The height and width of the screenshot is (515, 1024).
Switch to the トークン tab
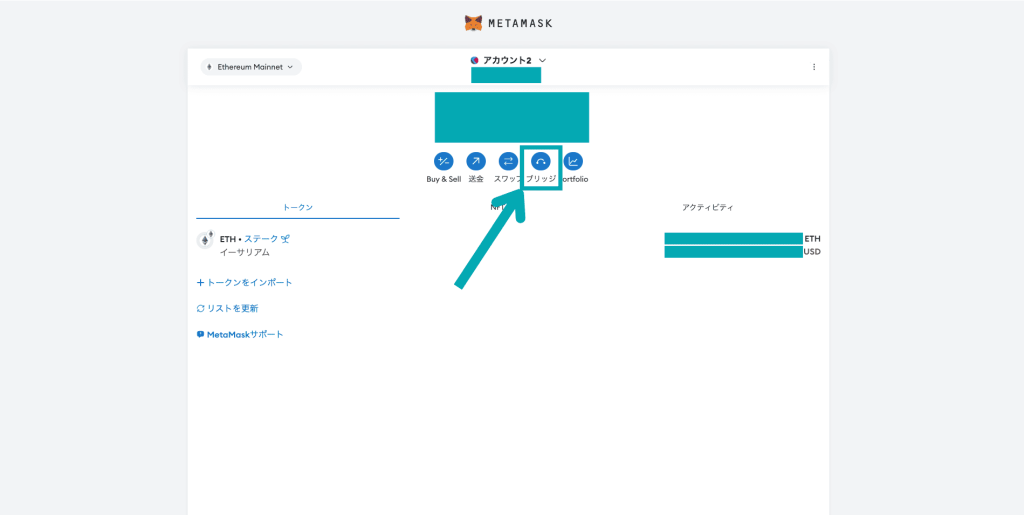click(x=297, y=207)
